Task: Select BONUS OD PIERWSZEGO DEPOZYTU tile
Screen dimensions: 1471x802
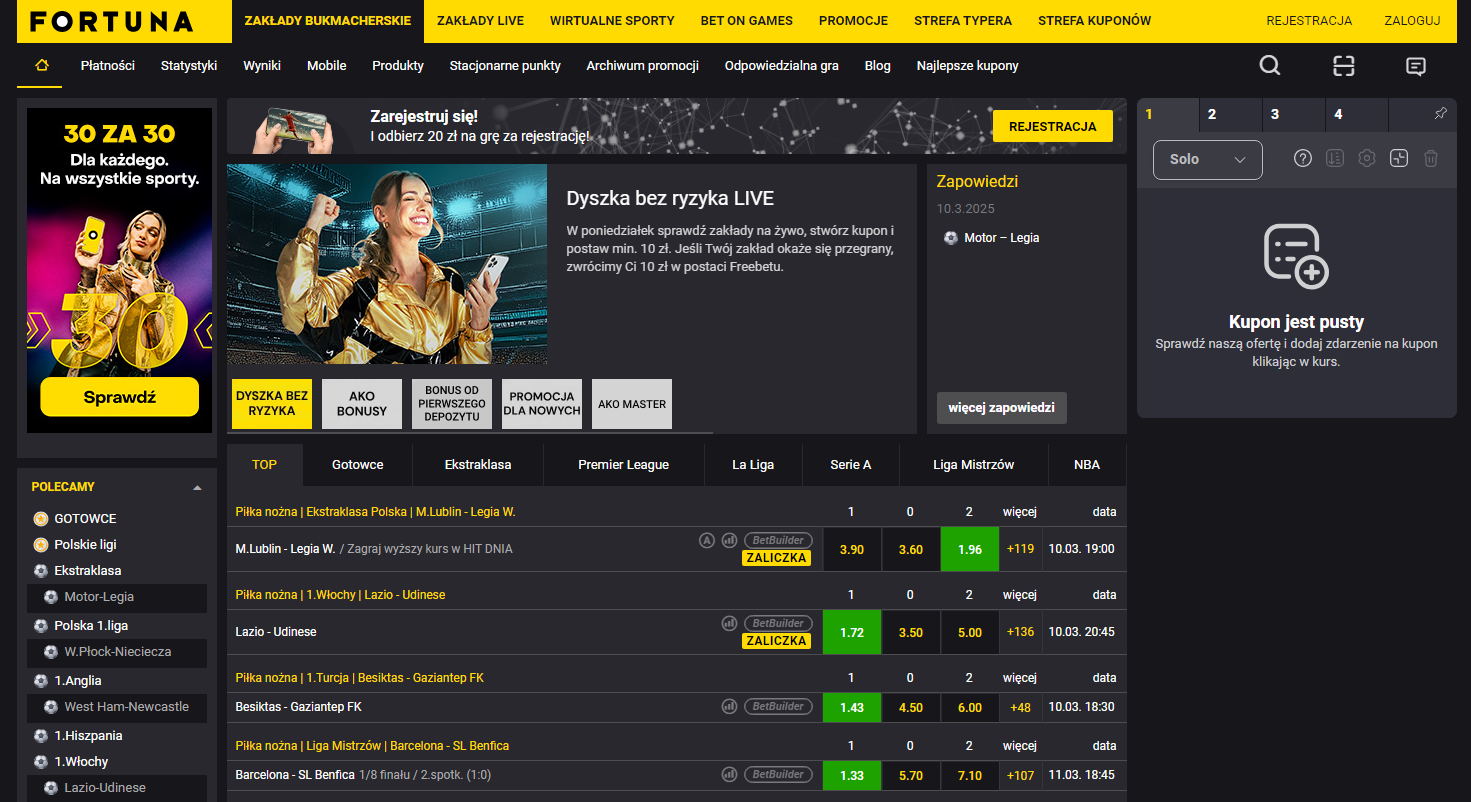Action: point(452,404)
